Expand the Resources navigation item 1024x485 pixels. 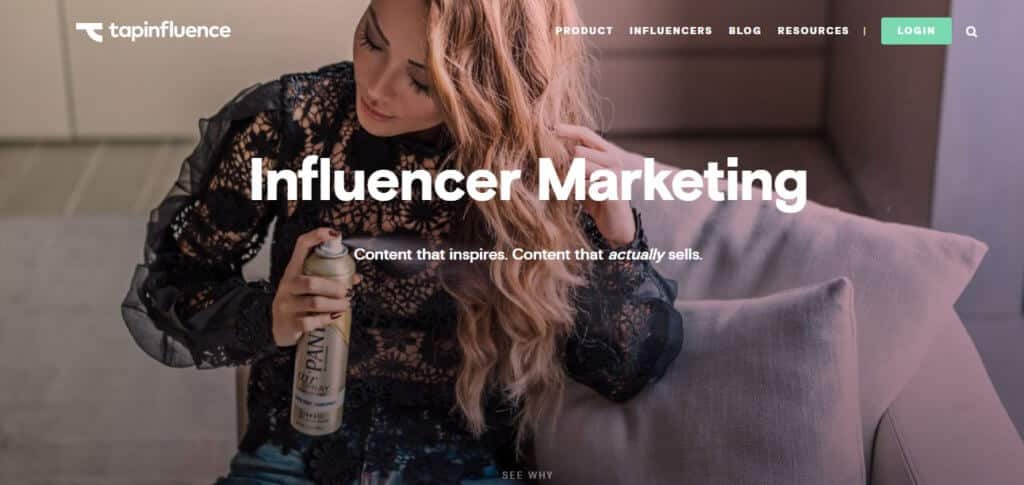[813, 31]
